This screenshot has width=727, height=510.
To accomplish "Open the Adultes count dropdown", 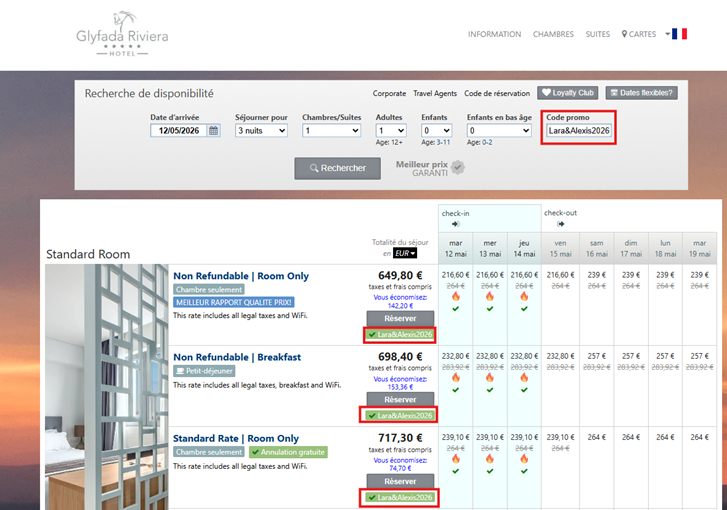I will [x=391, y=130].
